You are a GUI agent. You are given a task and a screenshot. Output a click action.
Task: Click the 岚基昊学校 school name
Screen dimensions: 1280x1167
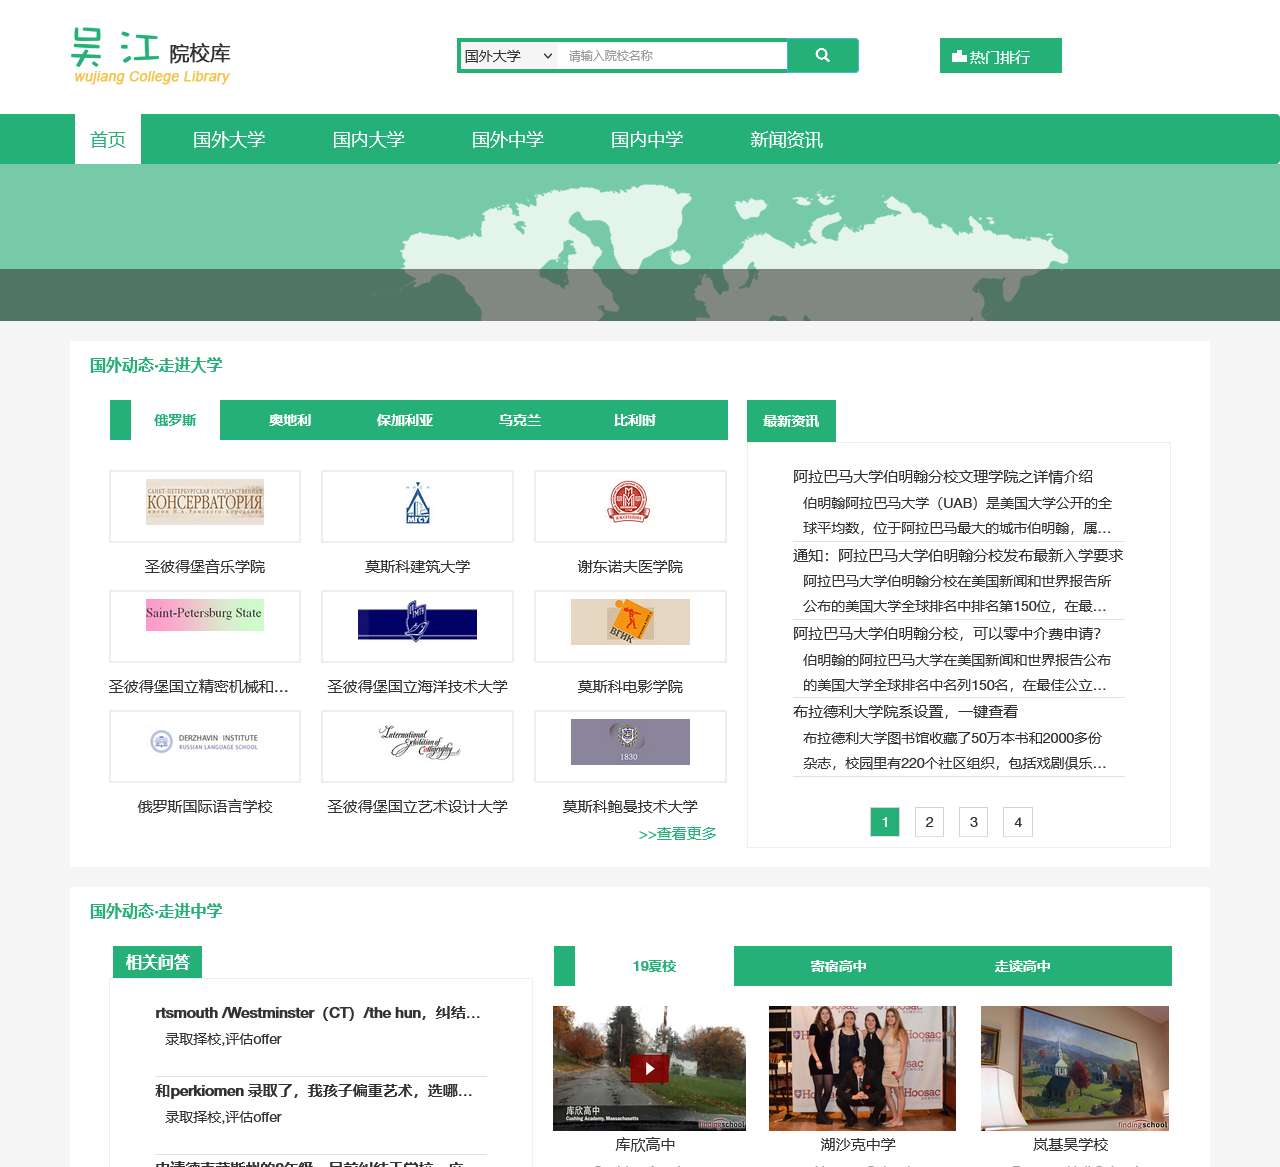(x=1070, y=1145)
